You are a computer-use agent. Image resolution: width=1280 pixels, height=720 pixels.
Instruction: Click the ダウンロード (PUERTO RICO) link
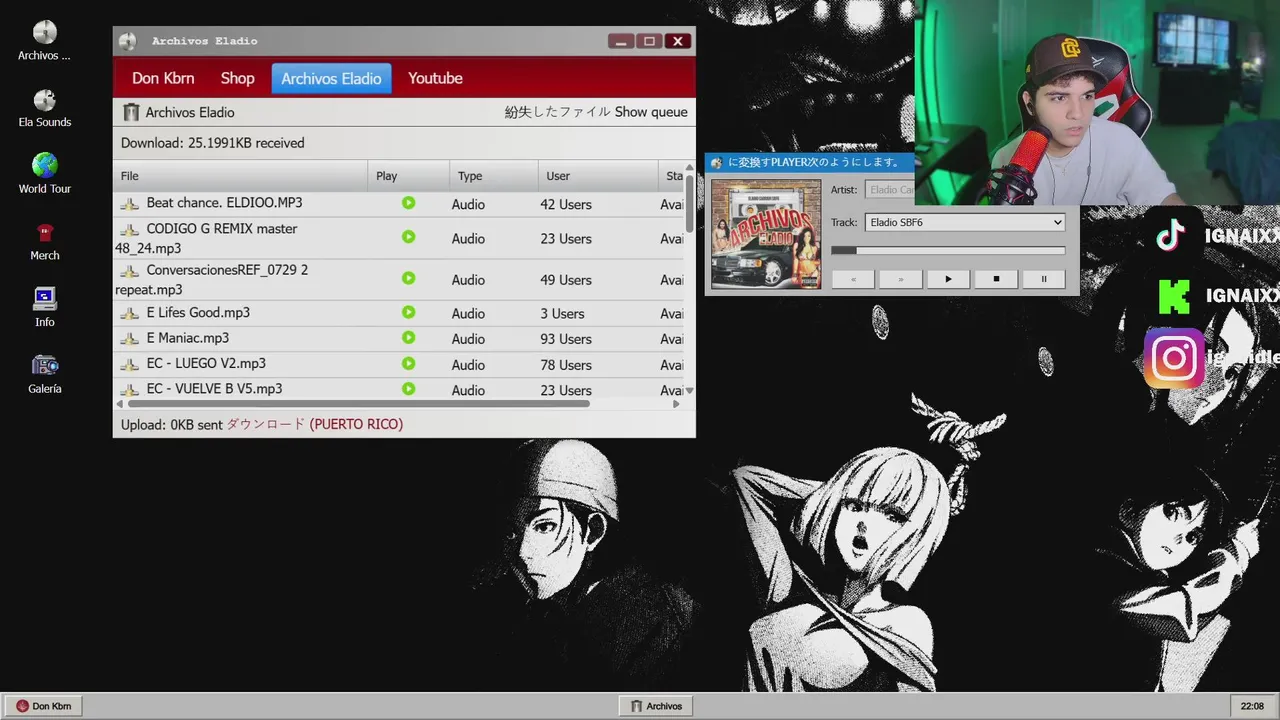coord(314,424)
